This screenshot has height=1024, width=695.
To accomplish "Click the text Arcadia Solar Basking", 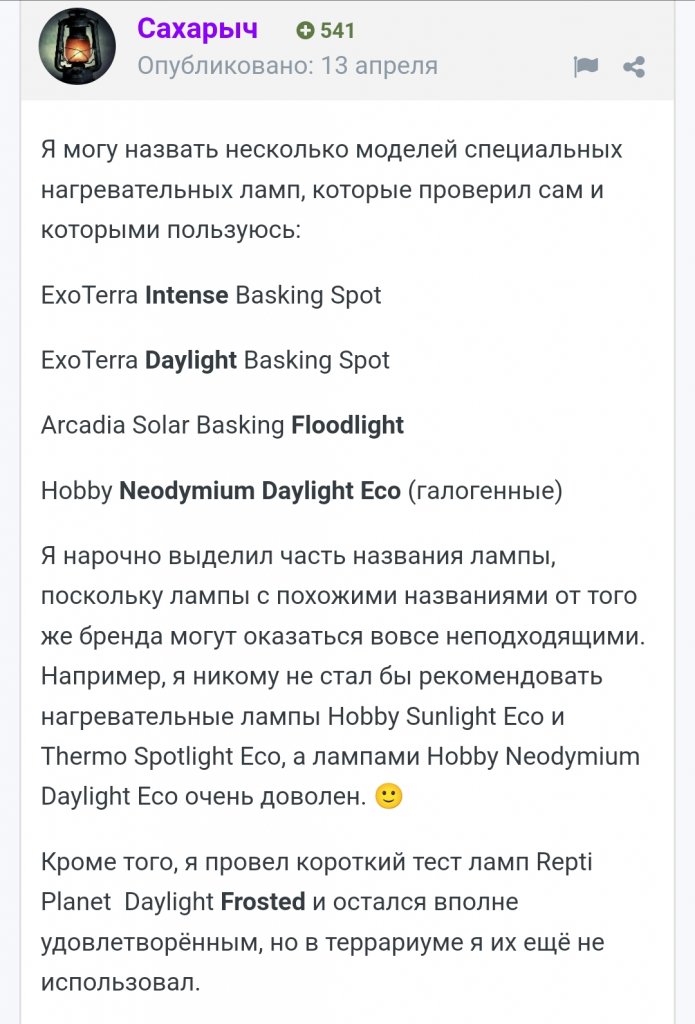I will (163, 425).
